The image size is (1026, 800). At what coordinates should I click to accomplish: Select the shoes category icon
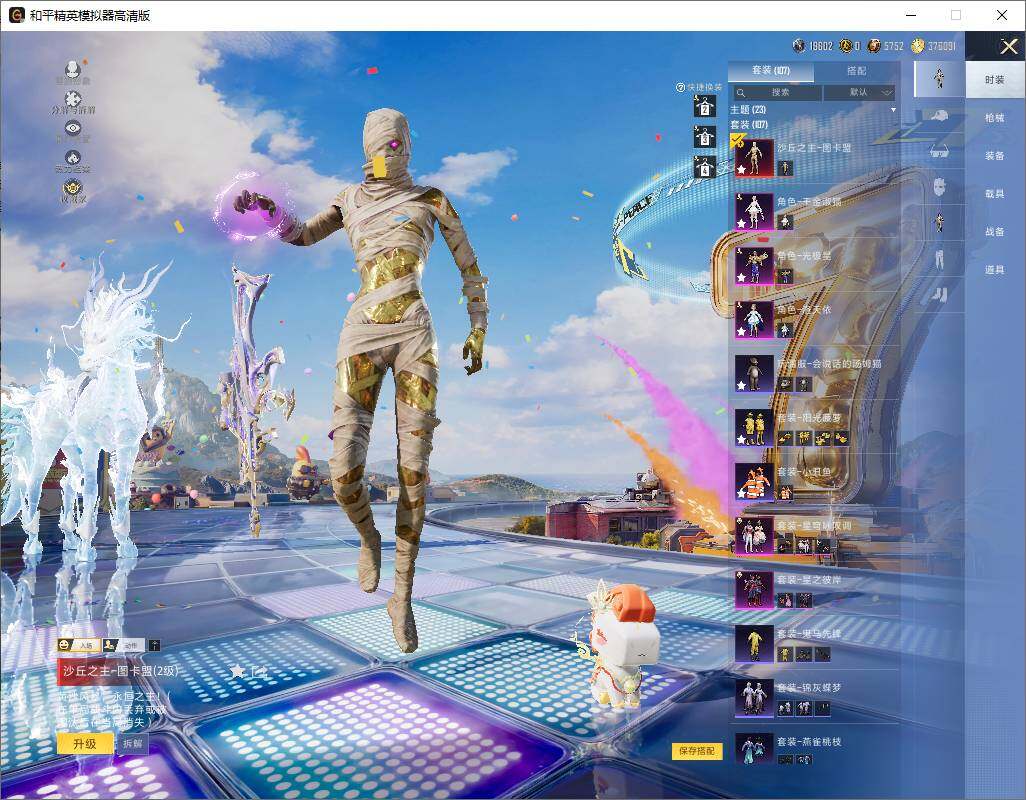[940, 295]
